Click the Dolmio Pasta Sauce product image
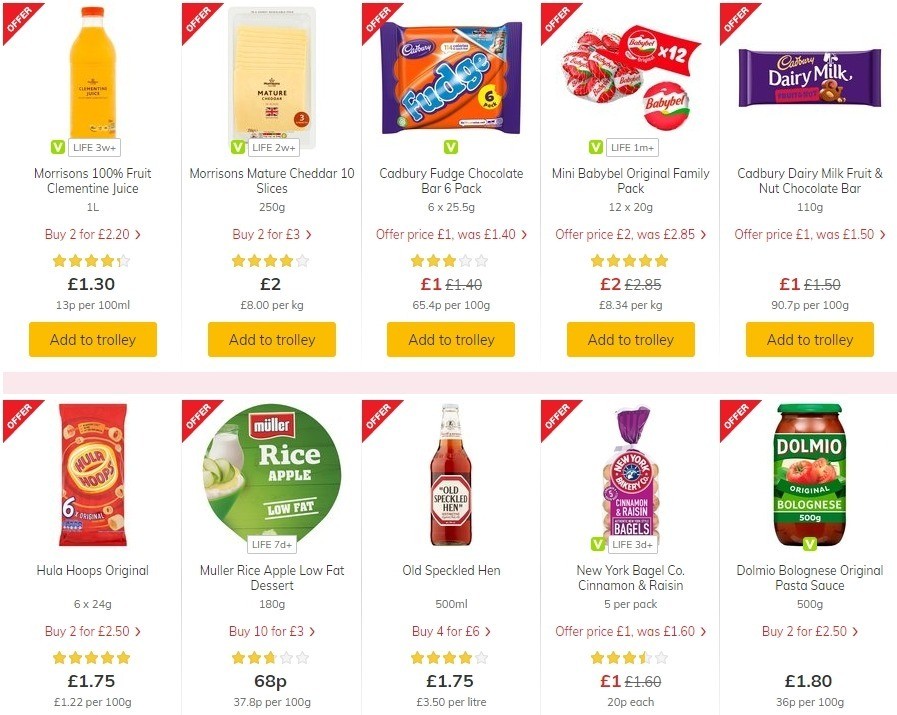 click(x=809, y=475)
